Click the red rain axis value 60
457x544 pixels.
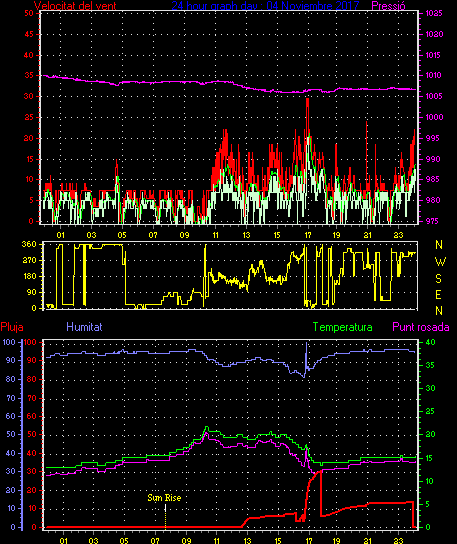pyautogui.click(x=32, y=416)
